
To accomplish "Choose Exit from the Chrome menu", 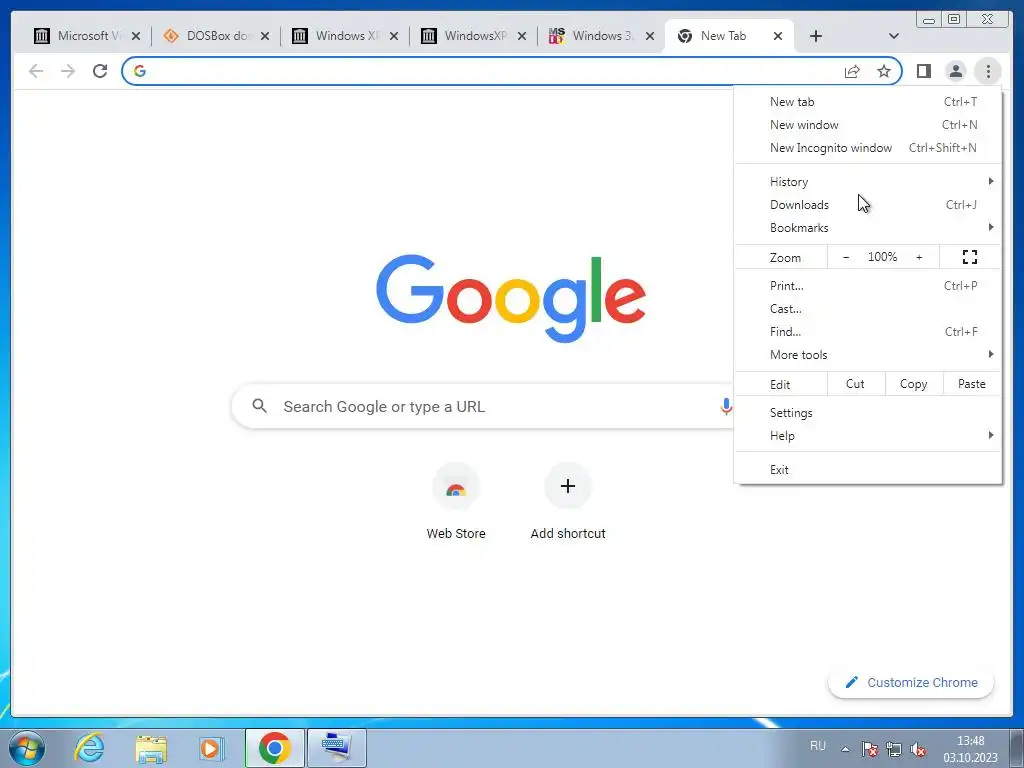I will point(868,470).
